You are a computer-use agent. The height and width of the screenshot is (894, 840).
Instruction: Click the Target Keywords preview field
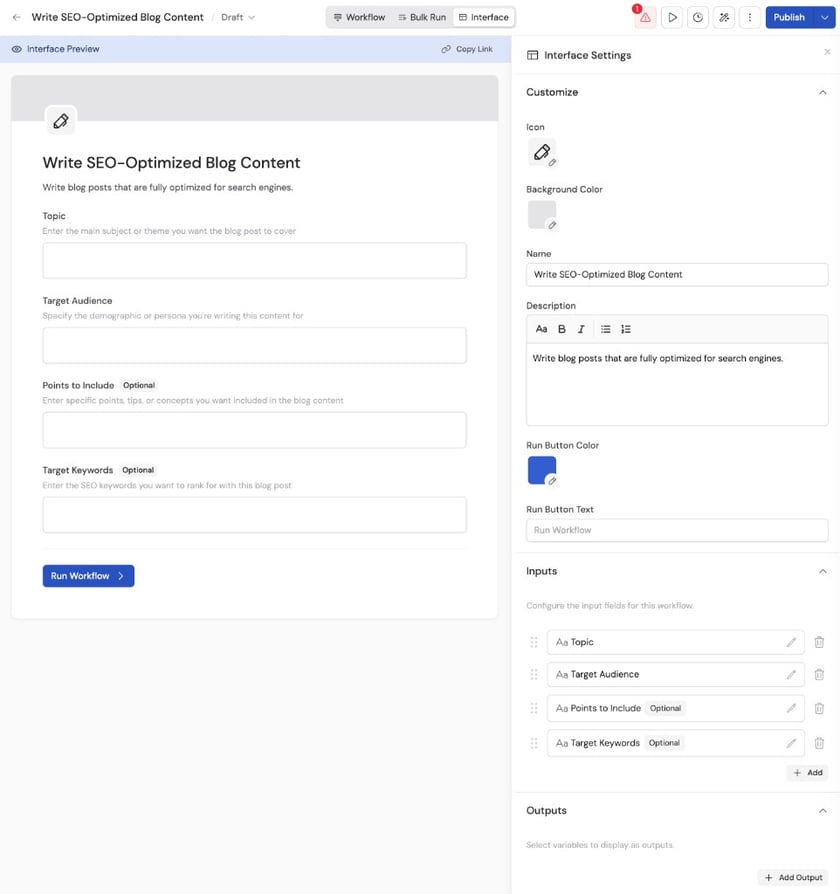point(254,515)
